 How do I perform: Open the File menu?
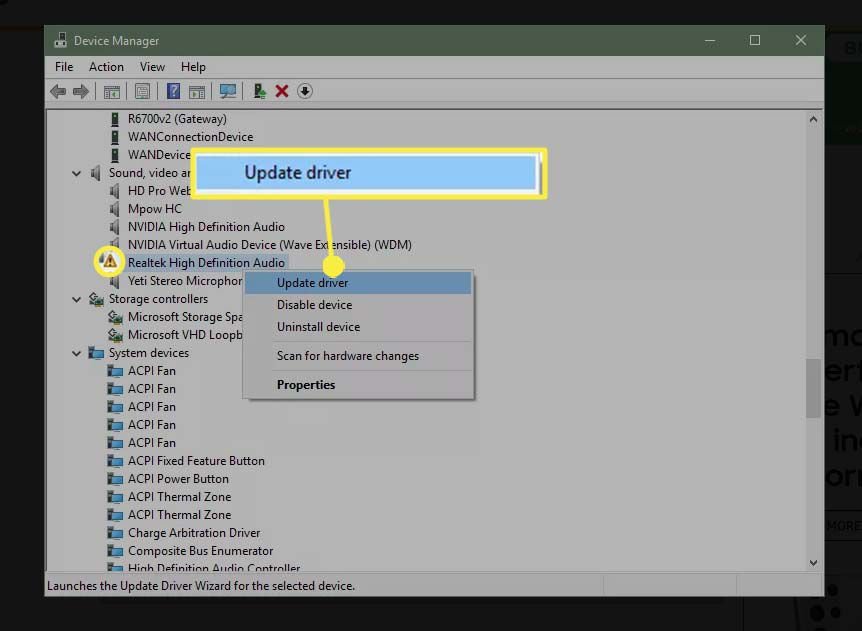pyautogui.click(x=64, y=67)
